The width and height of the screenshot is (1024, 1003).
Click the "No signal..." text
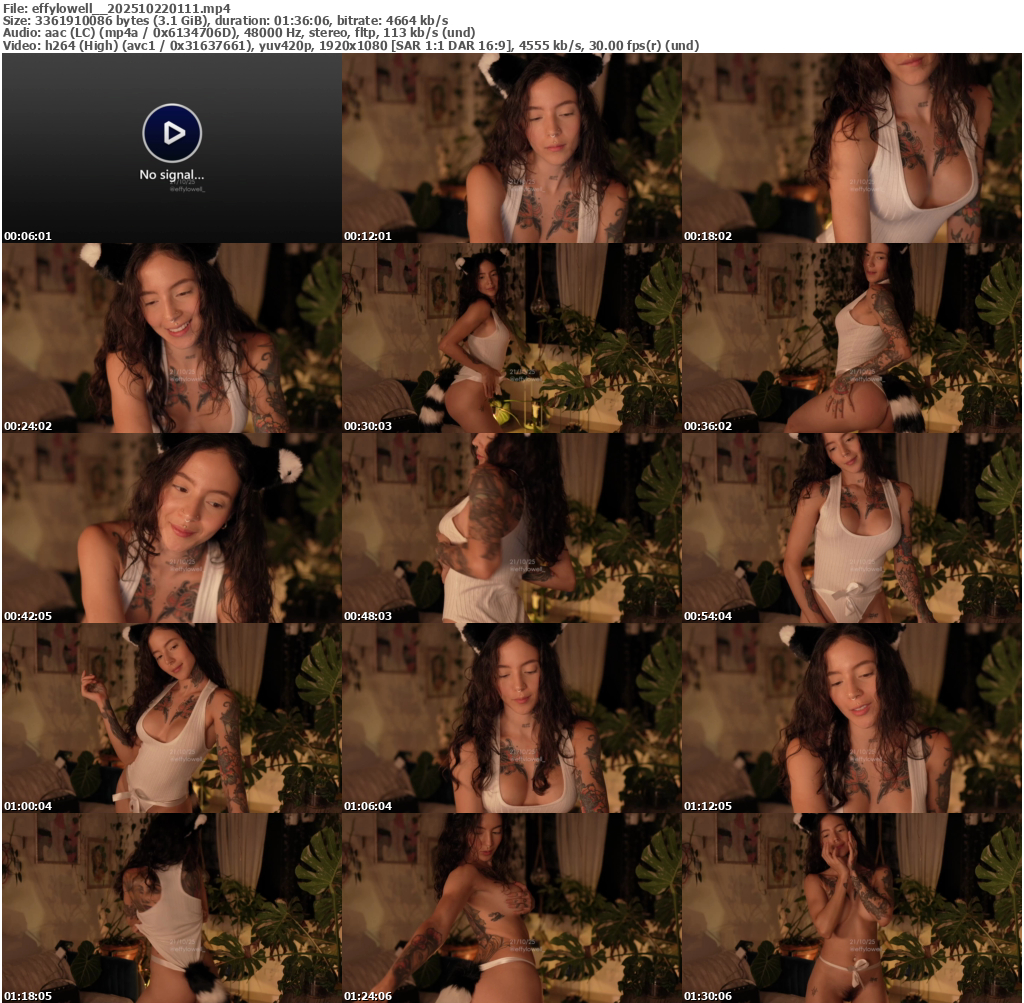point(172,175)
